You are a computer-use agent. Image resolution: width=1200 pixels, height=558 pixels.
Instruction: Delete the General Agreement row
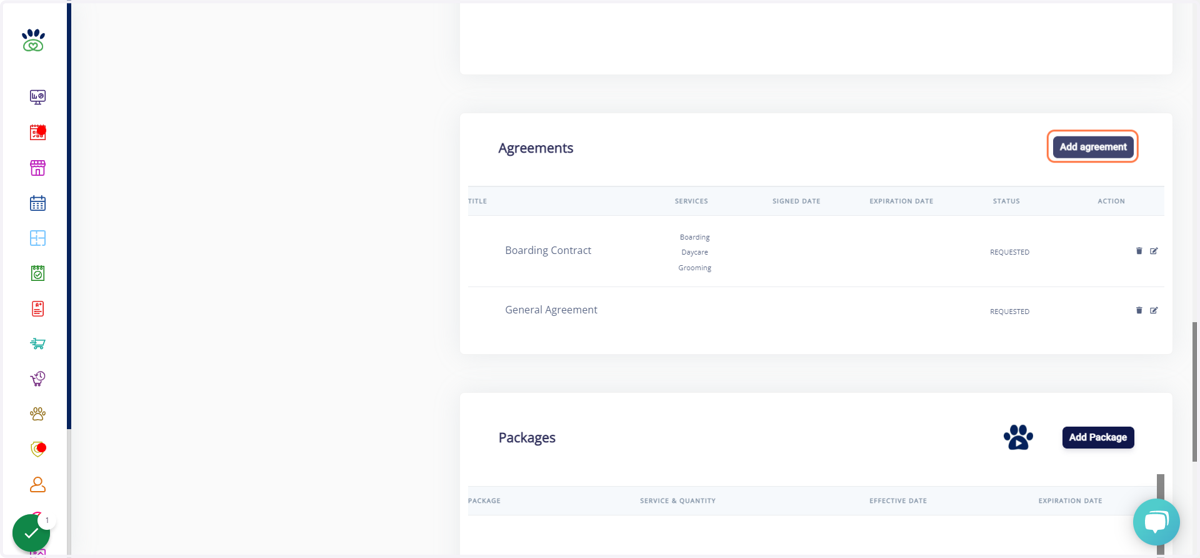(1139, 310)
